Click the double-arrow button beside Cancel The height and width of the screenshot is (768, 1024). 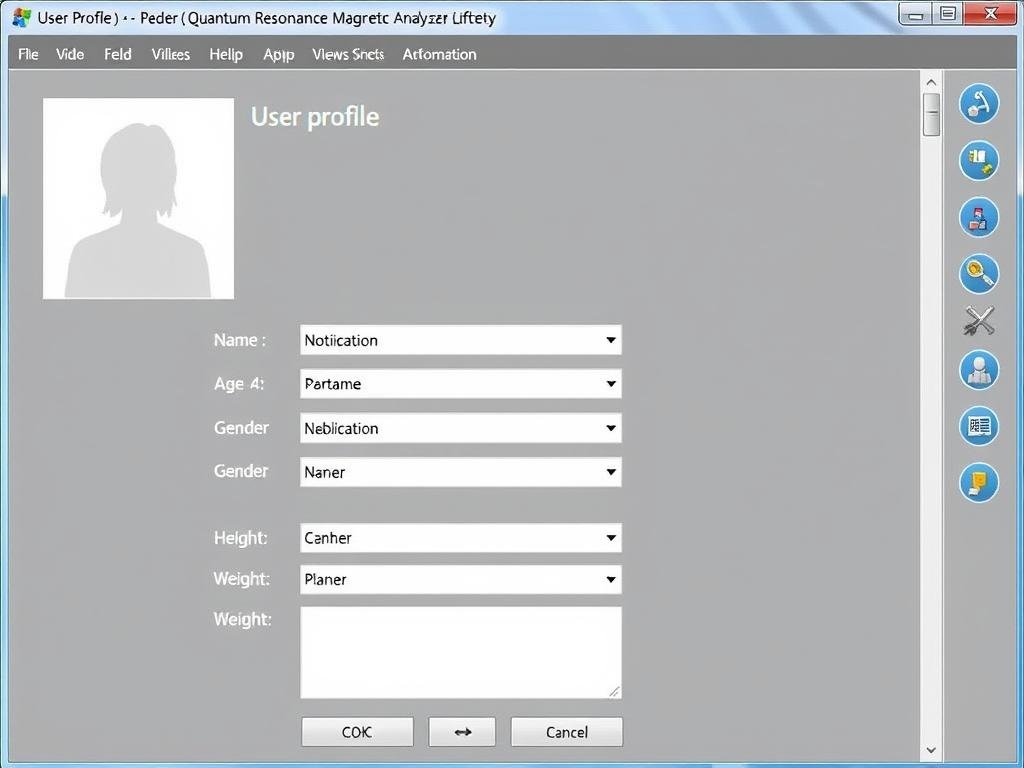pyautogui.click(x=462, y=732)
